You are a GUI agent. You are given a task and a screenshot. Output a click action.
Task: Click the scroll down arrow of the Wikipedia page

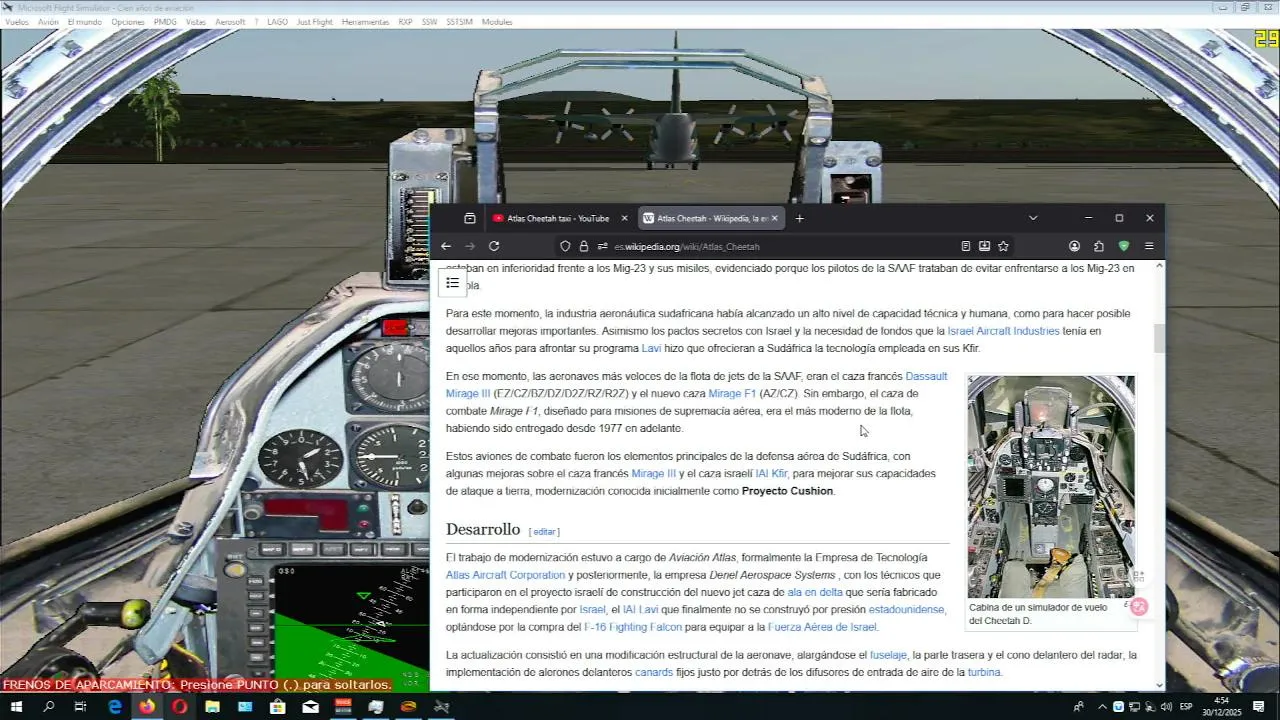click(1160, 685)
